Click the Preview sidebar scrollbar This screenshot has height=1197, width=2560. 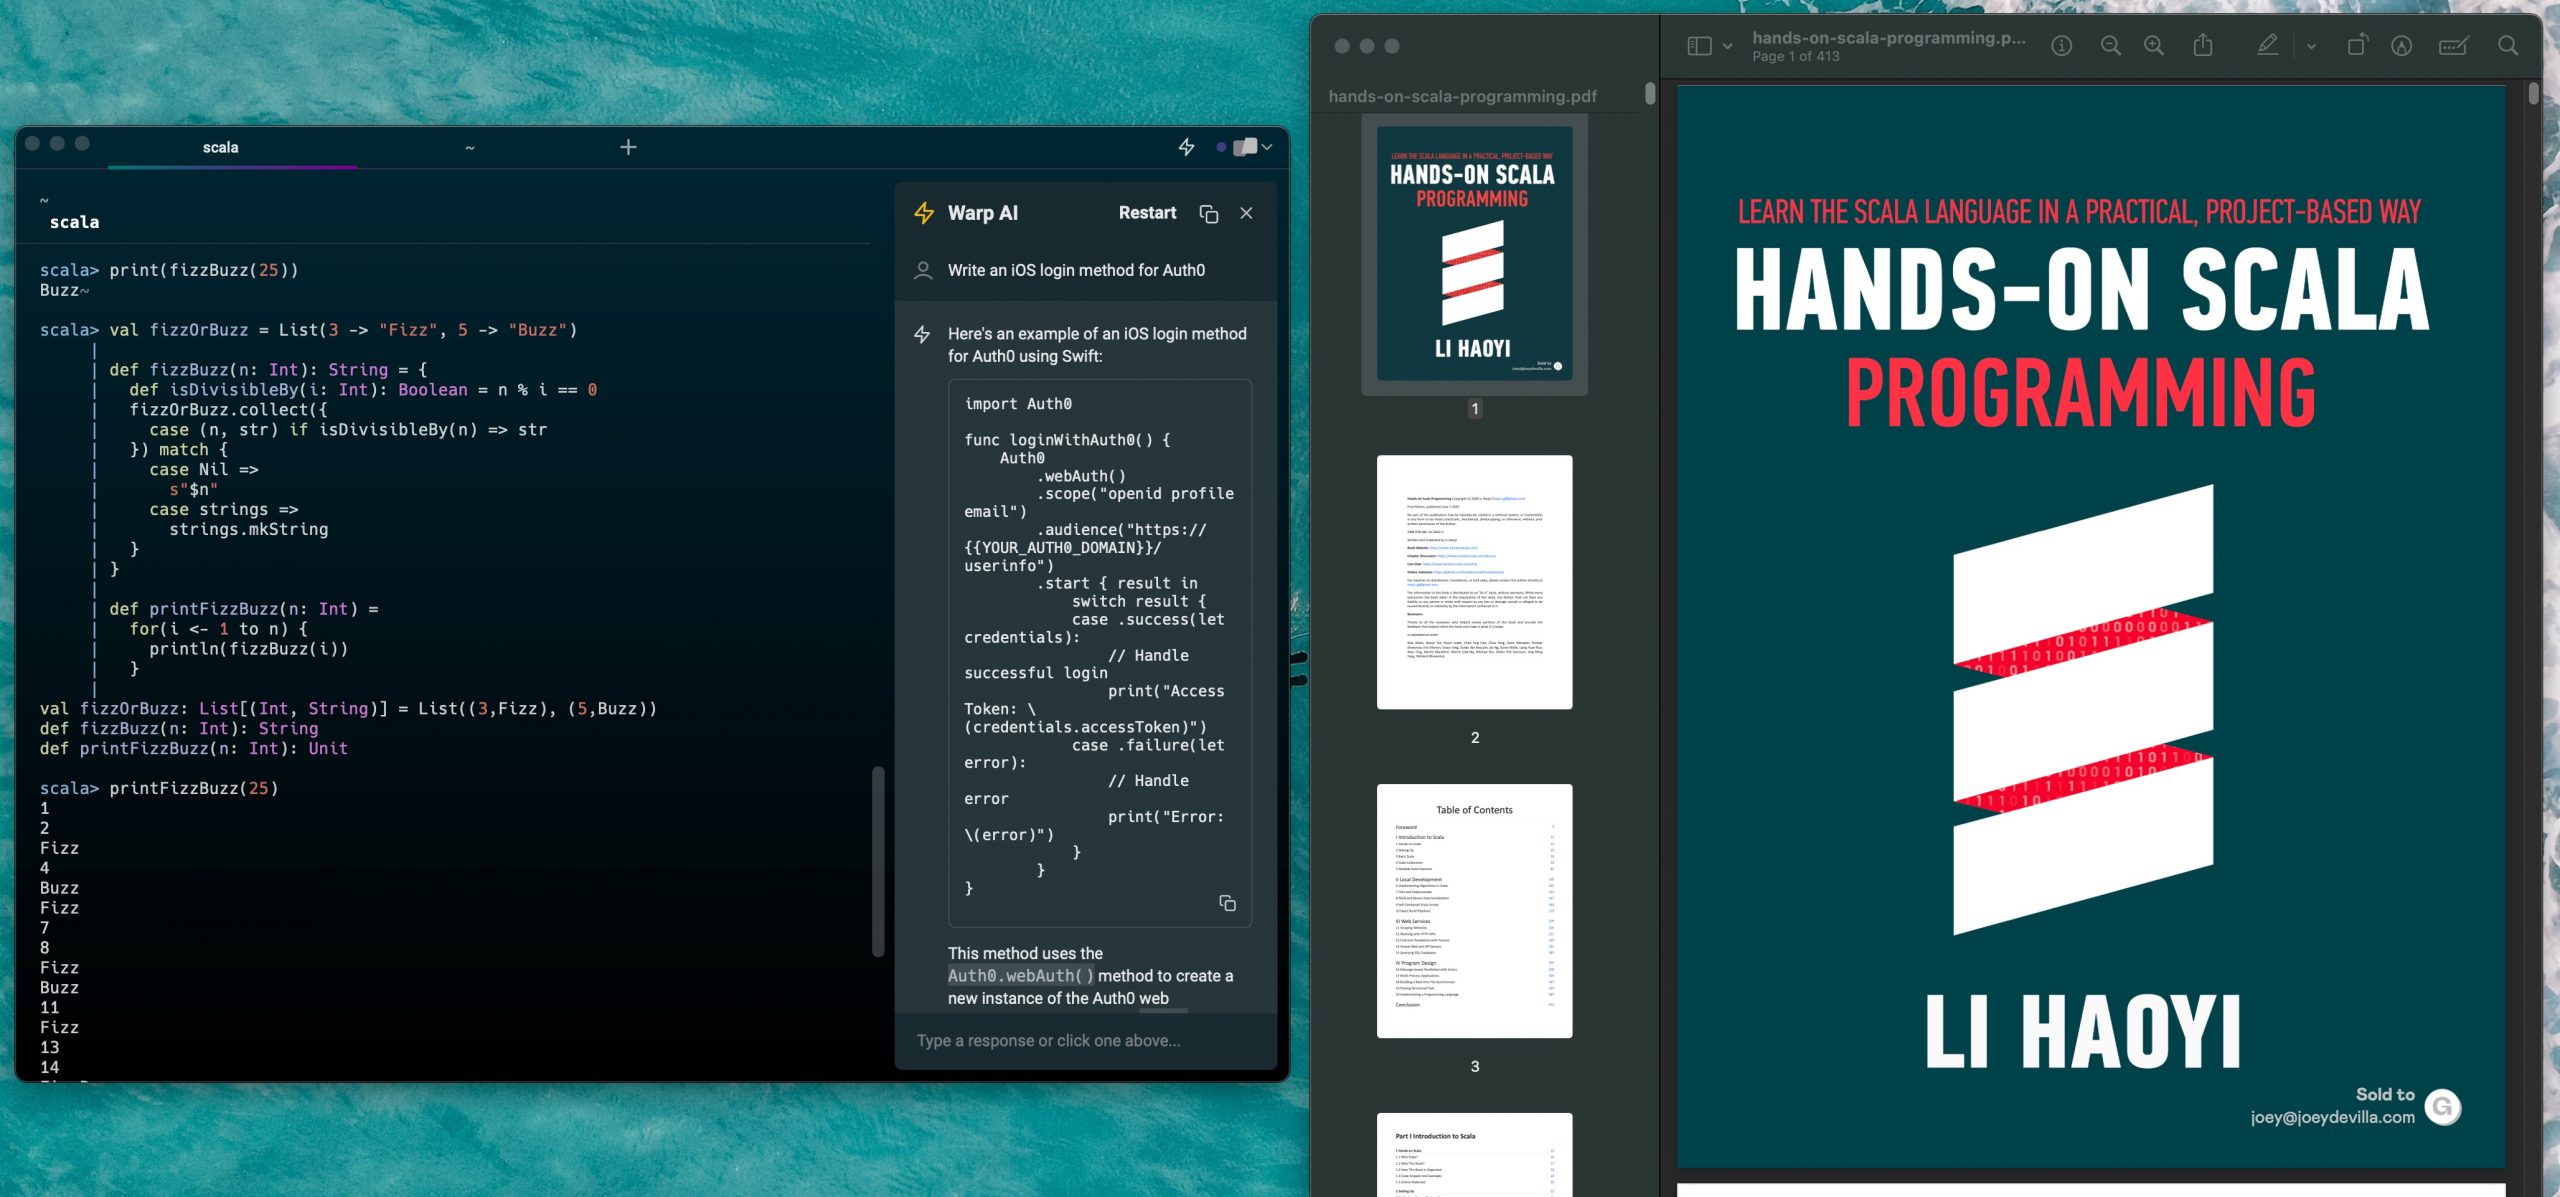tap(1650, 93)
